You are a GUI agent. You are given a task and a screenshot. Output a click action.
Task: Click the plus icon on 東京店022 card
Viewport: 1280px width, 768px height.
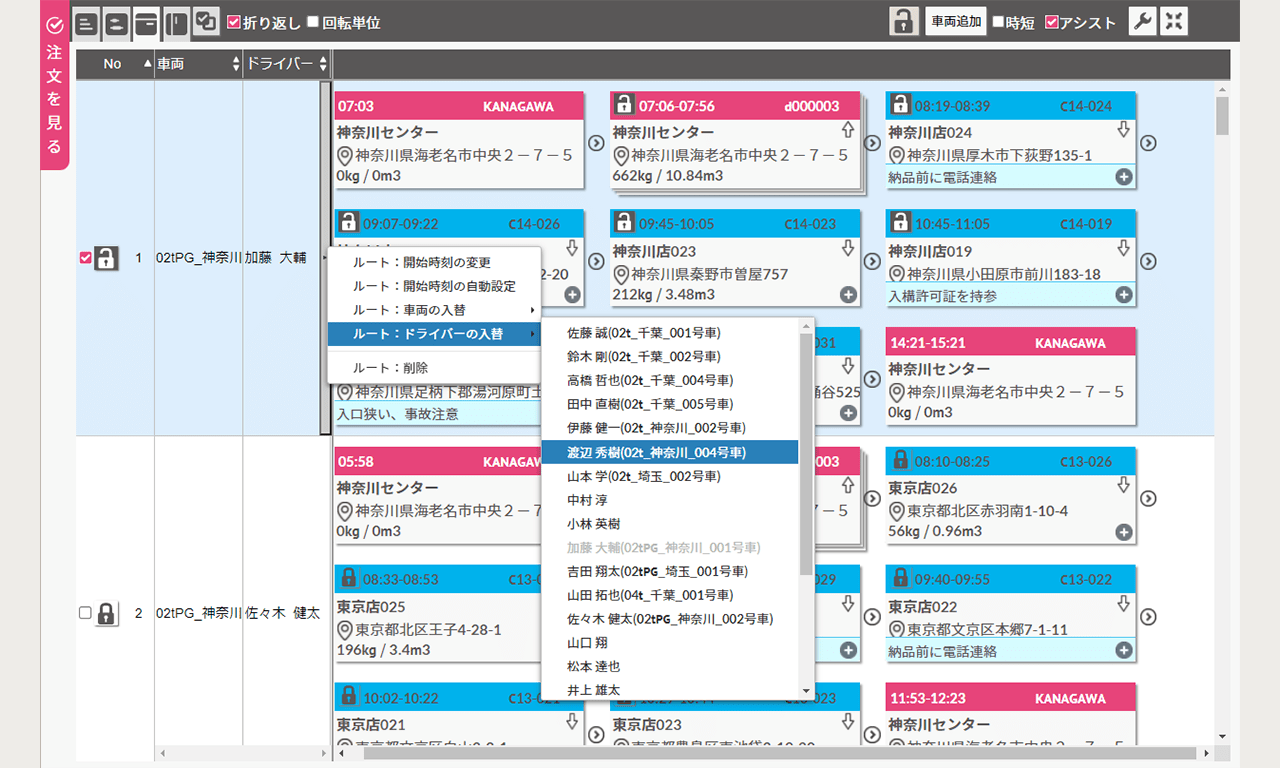point(1124,651)
